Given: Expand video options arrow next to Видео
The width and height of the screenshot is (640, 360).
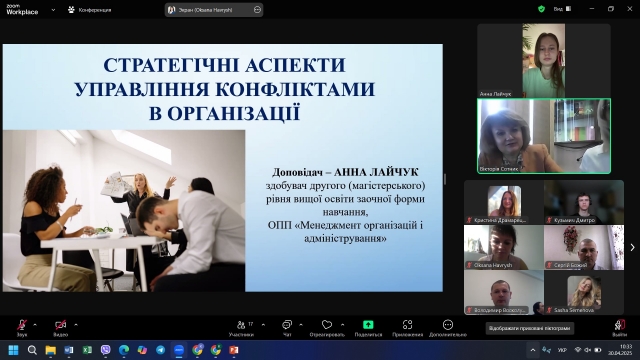Looking at the screenshot, I should click(x=76, y=325).
